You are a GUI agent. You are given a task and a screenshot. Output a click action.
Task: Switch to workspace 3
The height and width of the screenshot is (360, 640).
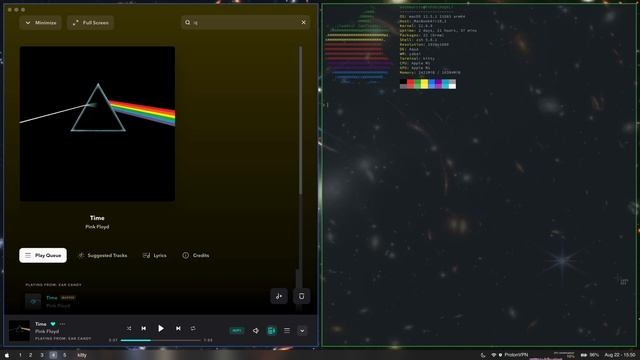(42, 355)
